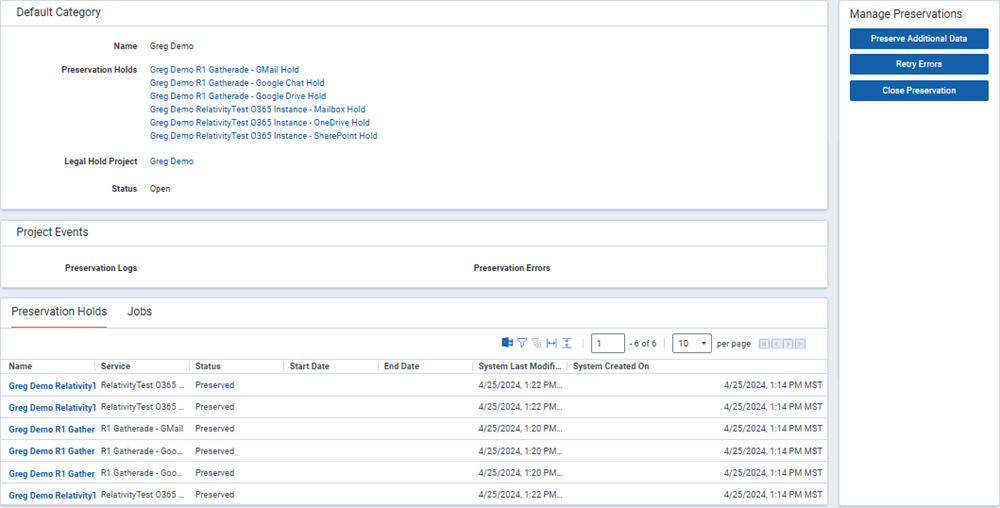Toggle row height with vertical arrows icon
Viewport: 1000px width, 508px height.
pyautogui.click(x=566, y=343)
